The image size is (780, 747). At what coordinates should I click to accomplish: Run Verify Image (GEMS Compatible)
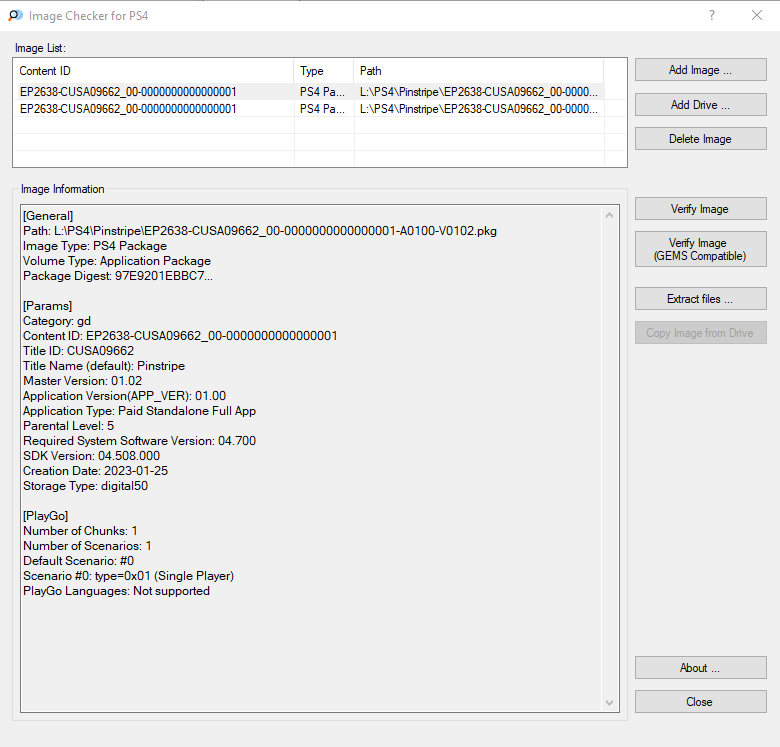click(700, 249)
